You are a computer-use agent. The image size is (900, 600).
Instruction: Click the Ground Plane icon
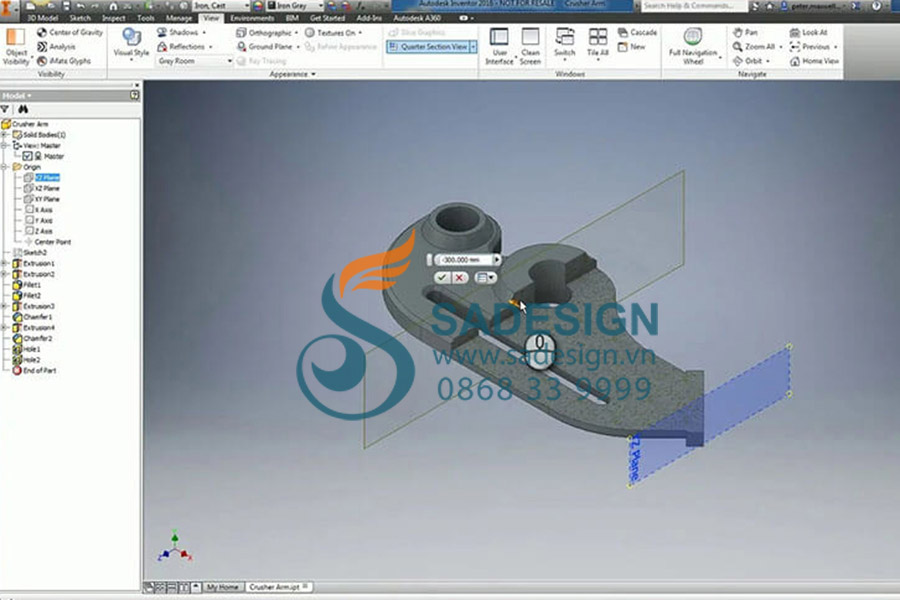[242, 47]
